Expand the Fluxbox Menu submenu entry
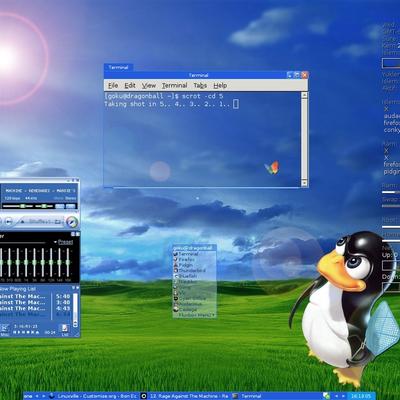 pyautogui.click(x=197, y=315)
